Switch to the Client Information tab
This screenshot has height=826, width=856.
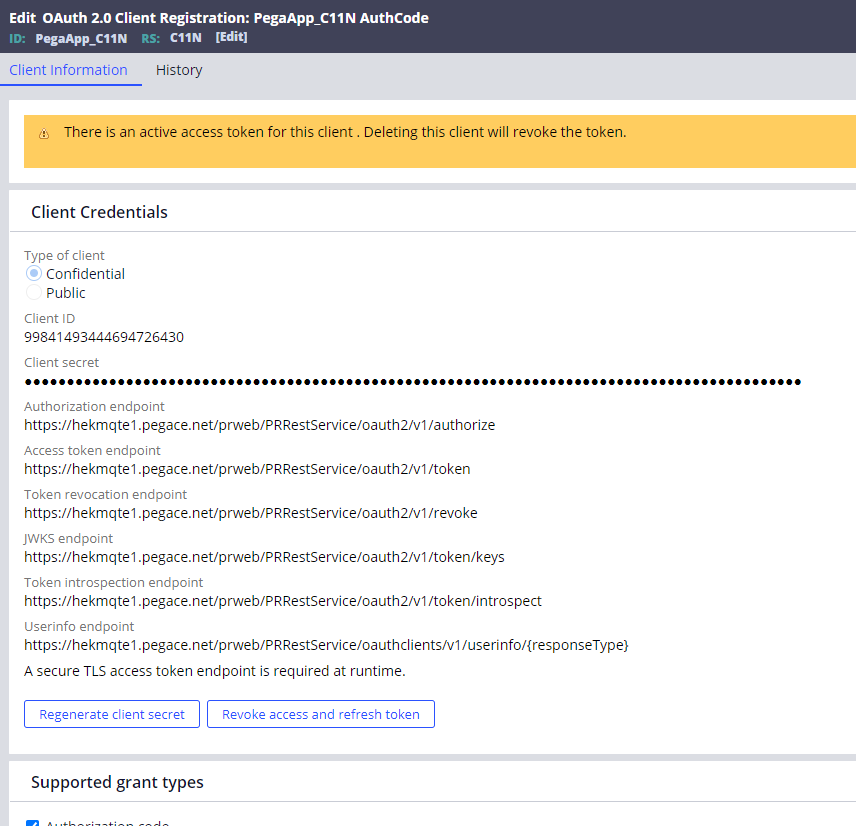(68, 70)
